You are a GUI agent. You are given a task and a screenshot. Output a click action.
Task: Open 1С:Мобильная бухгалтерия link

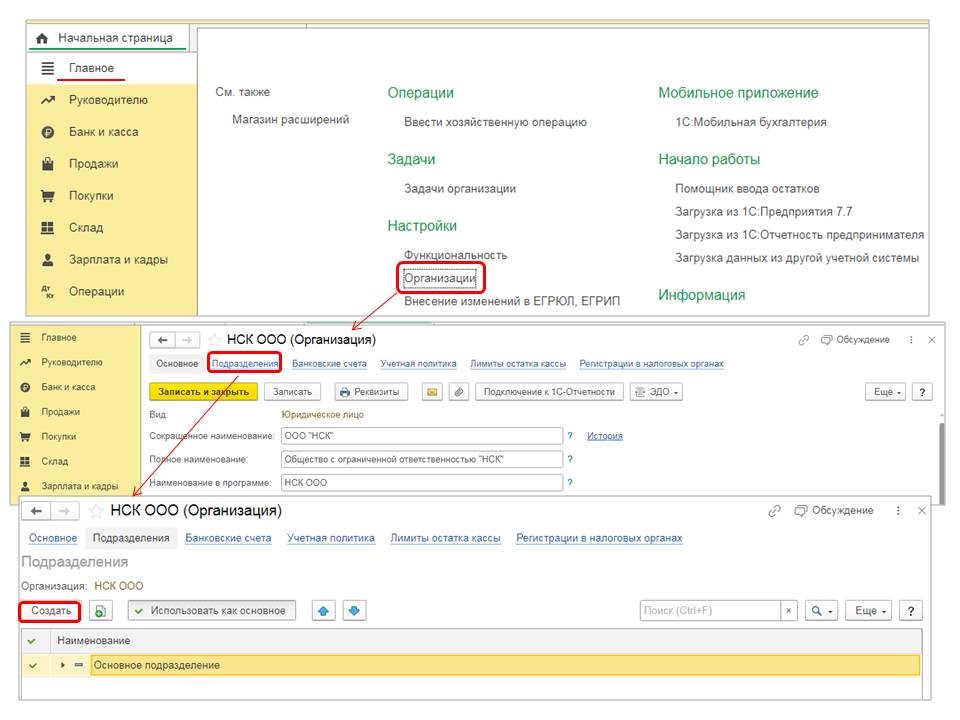(751, 122)
